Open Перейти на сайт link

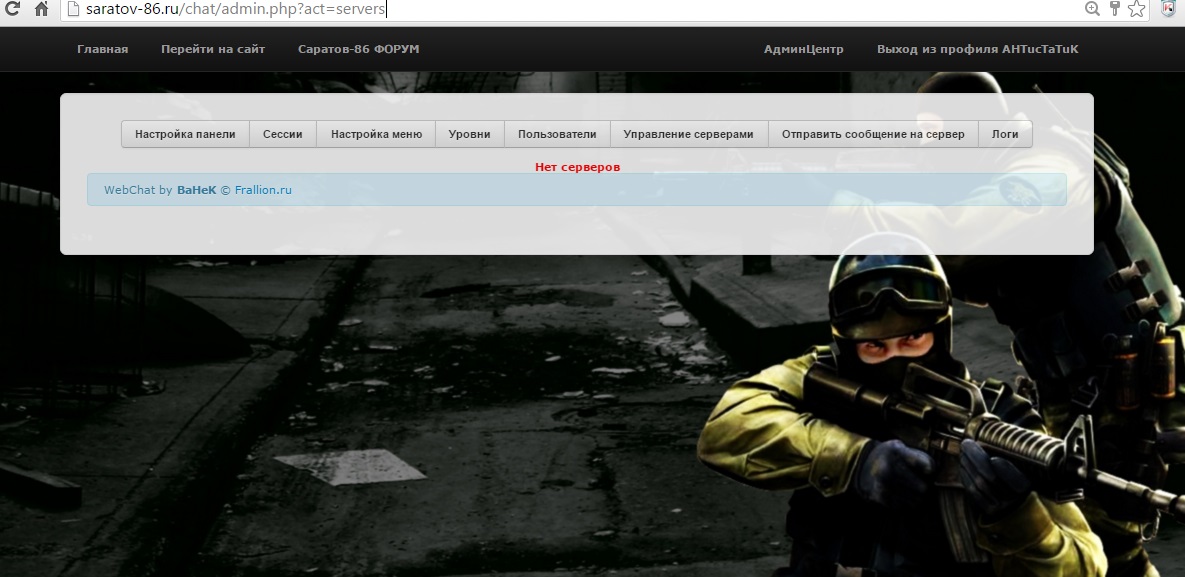tap(213, 49)
